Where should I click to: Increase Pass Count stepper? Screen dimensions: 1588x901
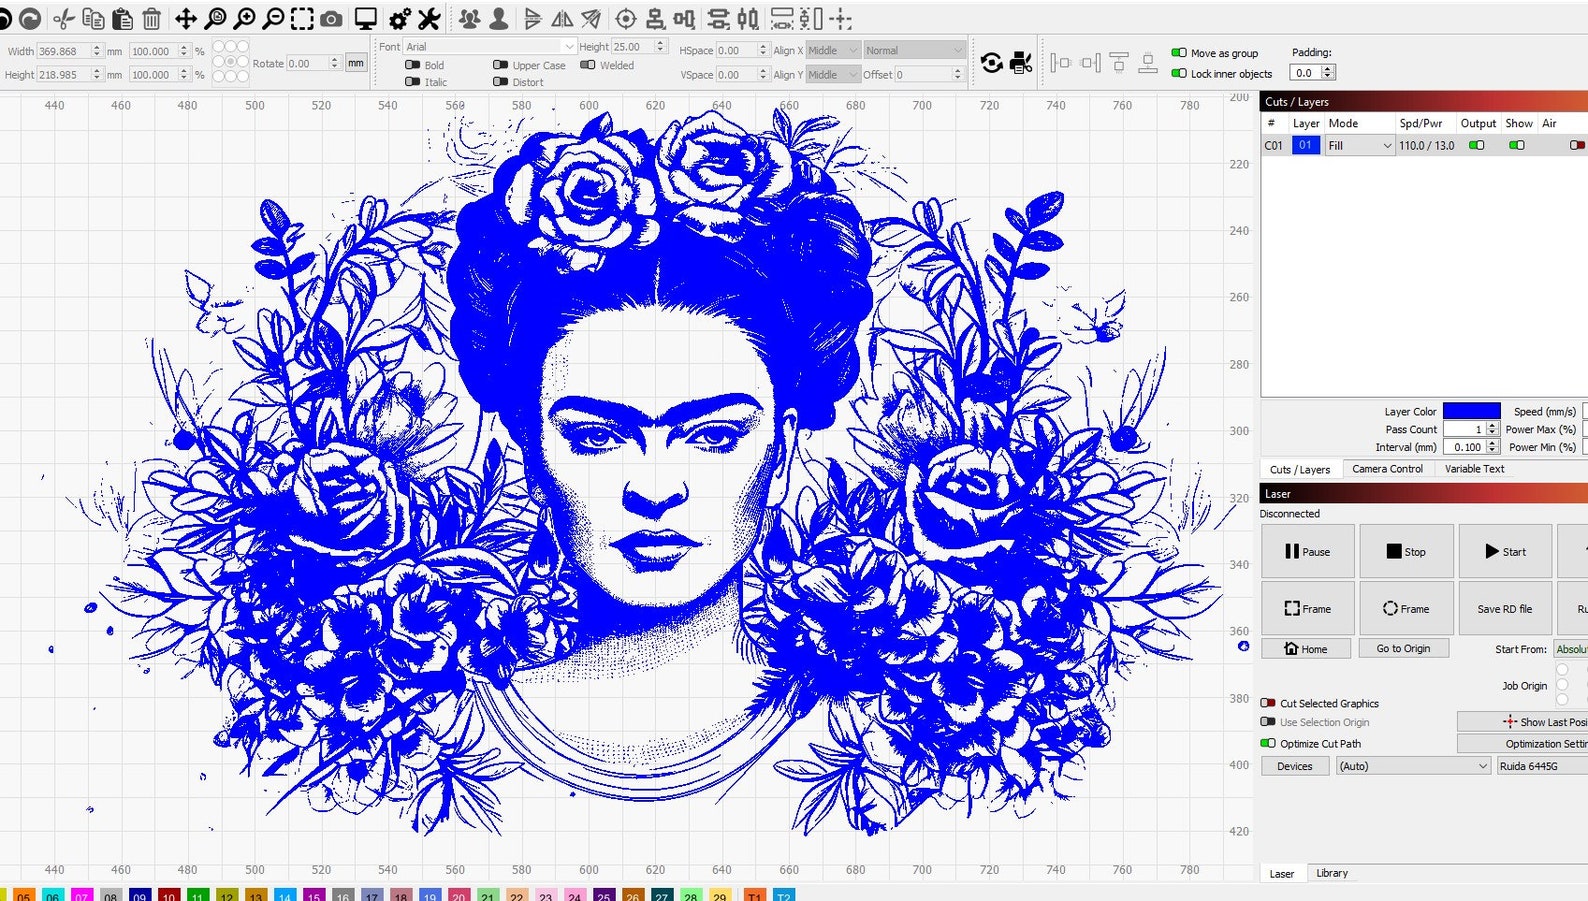(1492, 426)
